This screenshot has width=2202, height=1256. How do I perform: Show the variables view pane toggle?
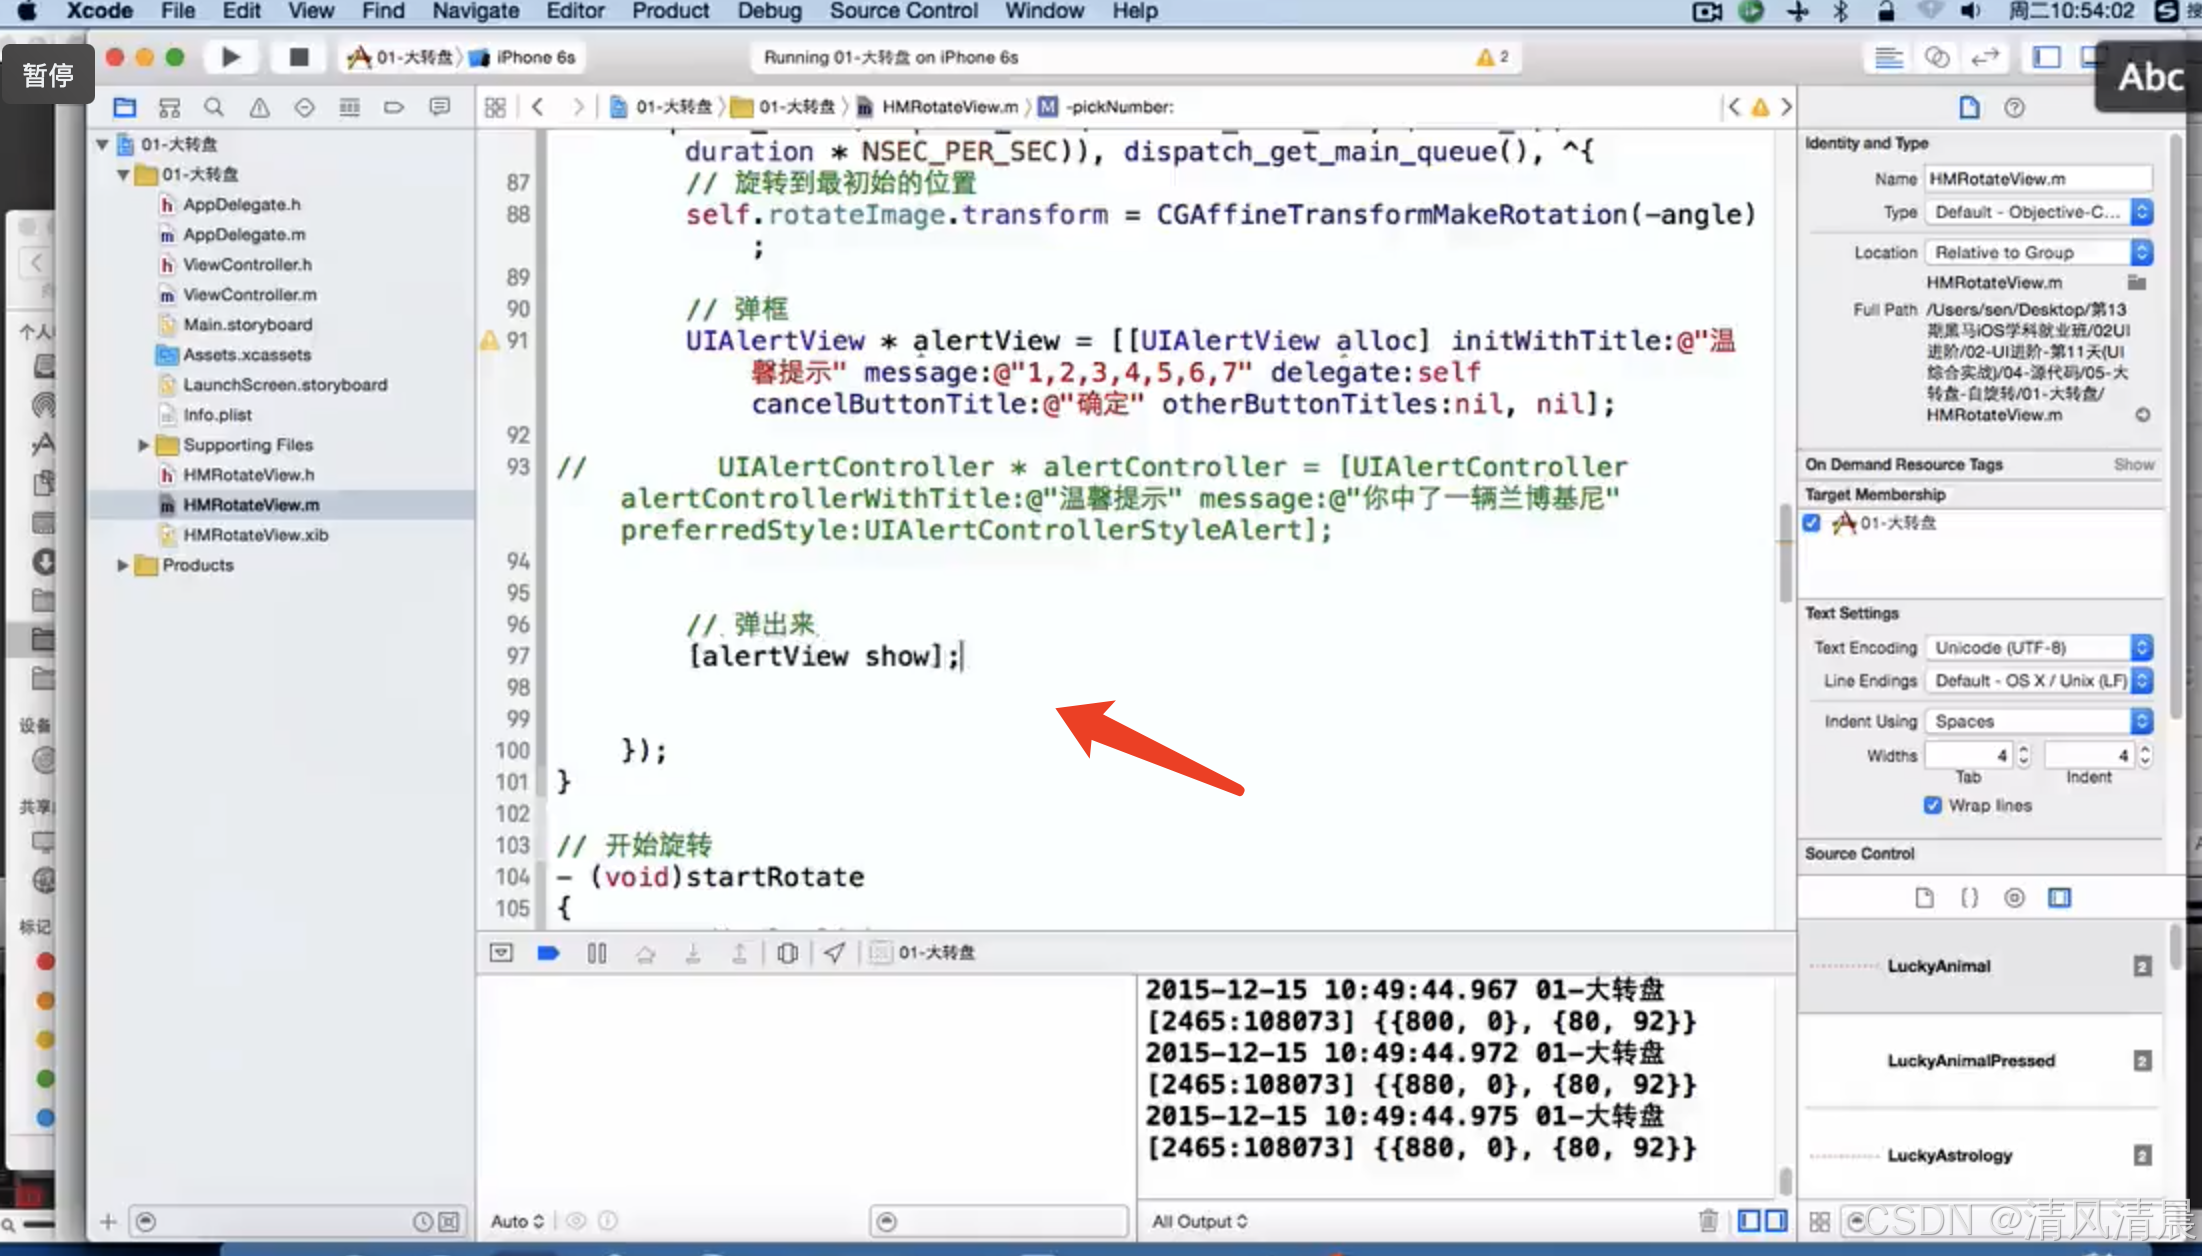pyautogui.click(x=1749, y=1221)
